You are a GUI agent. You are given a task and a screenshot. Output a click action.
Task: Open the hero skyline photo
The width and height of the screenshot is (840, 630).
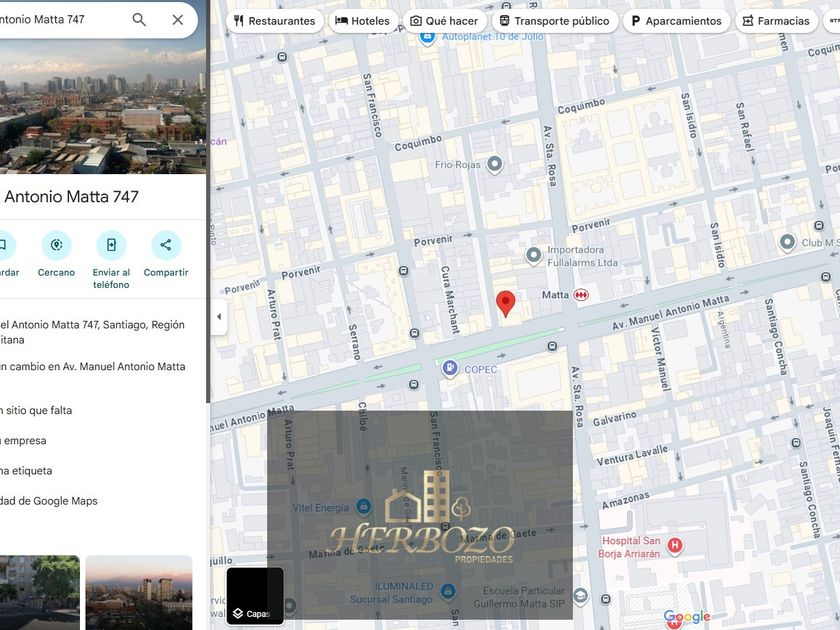[x=103, y=106]
